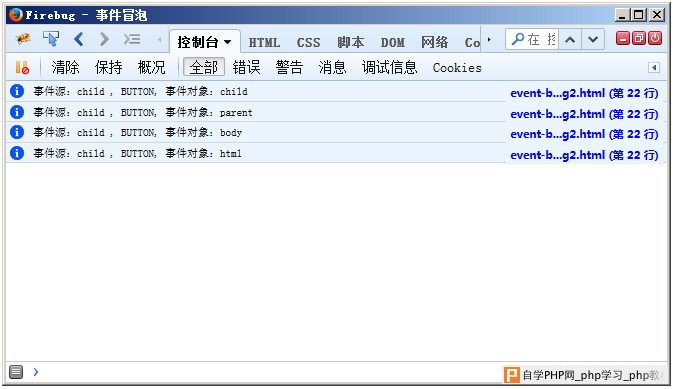
Task: Click the command line prompt at bottom
Action: [x=36, y=372]
